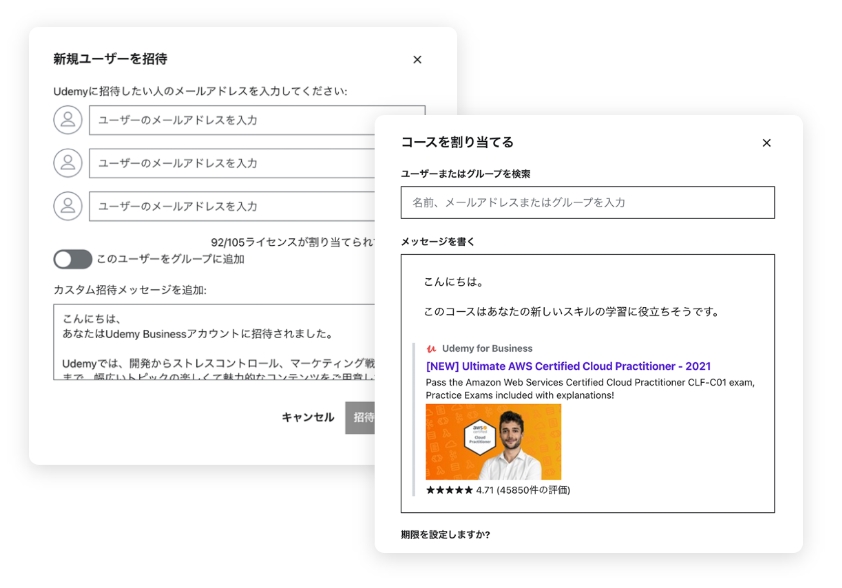The height and width of the screenshot is (588, 842).
Task: Click the あなたはUdemy Businessアカウントに招待されました line
Action: pos(197,334)
